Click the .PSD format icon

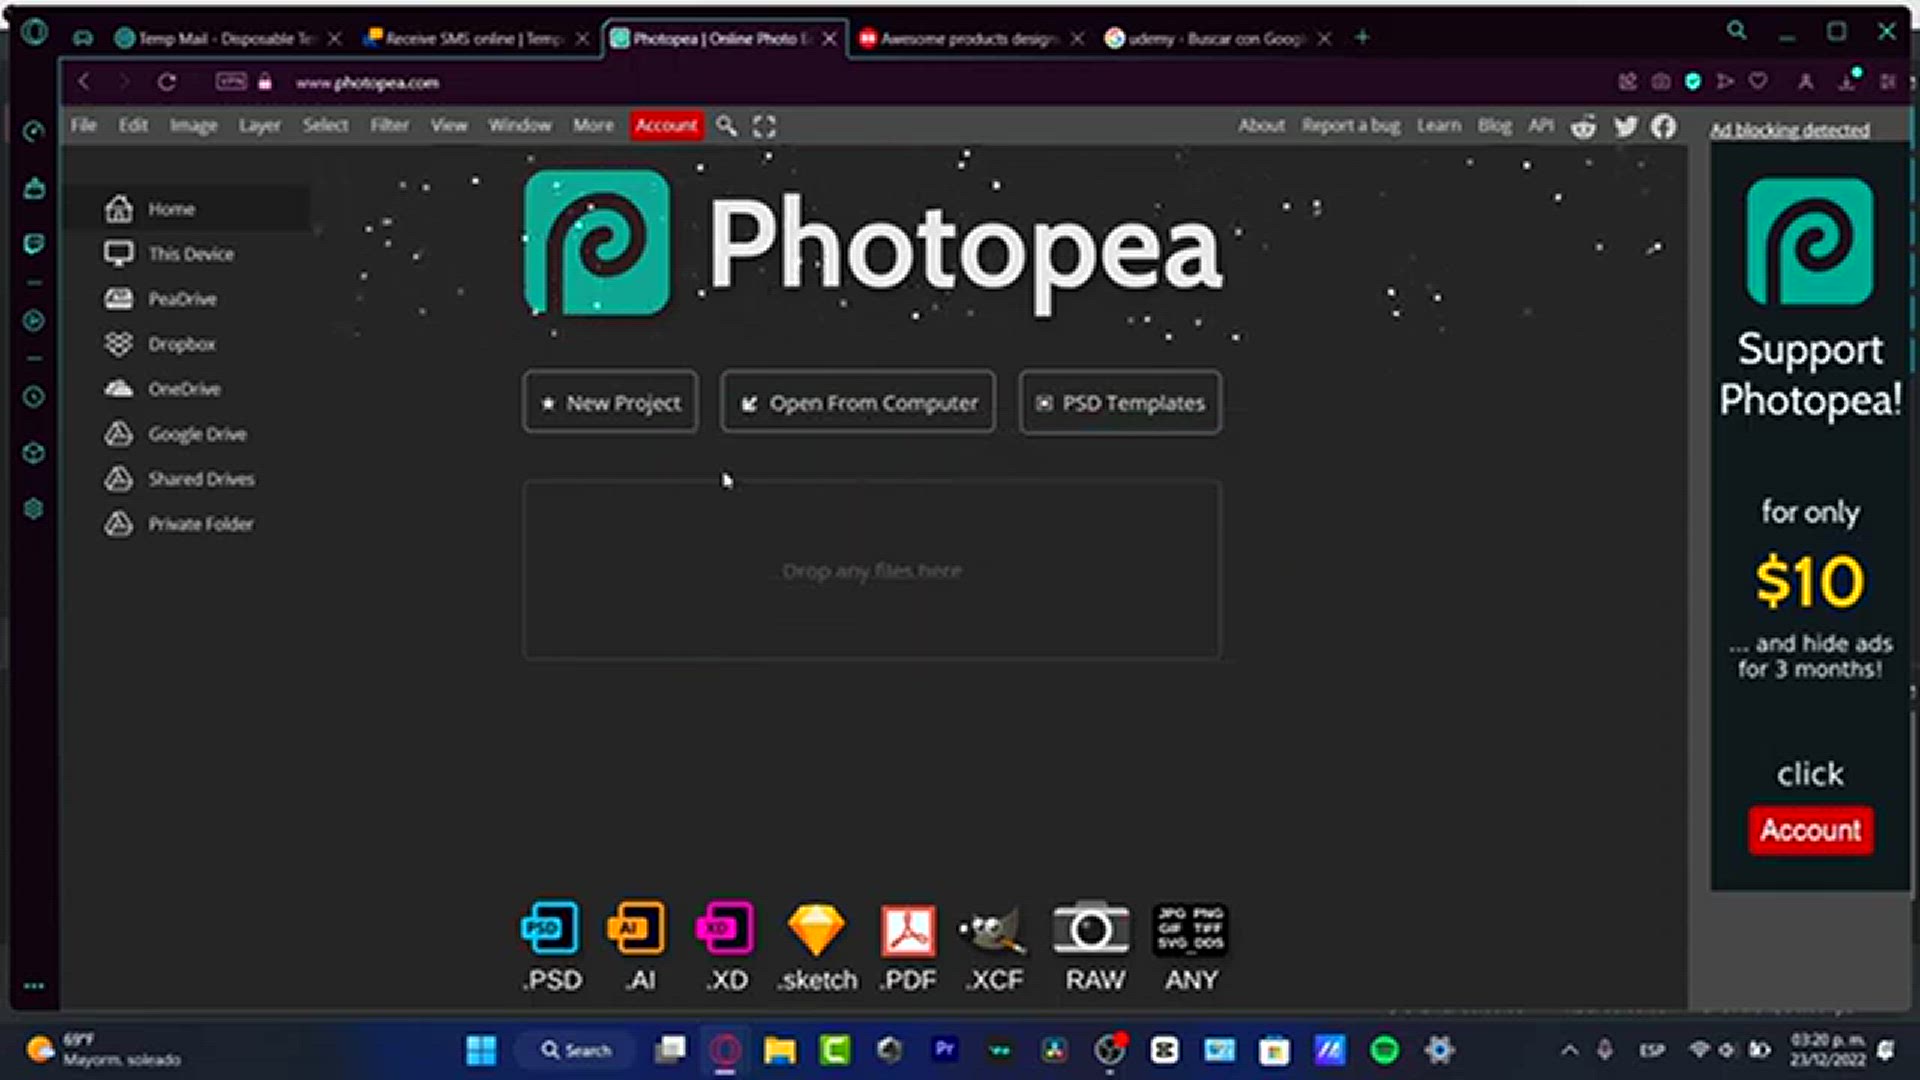point(551,947)
